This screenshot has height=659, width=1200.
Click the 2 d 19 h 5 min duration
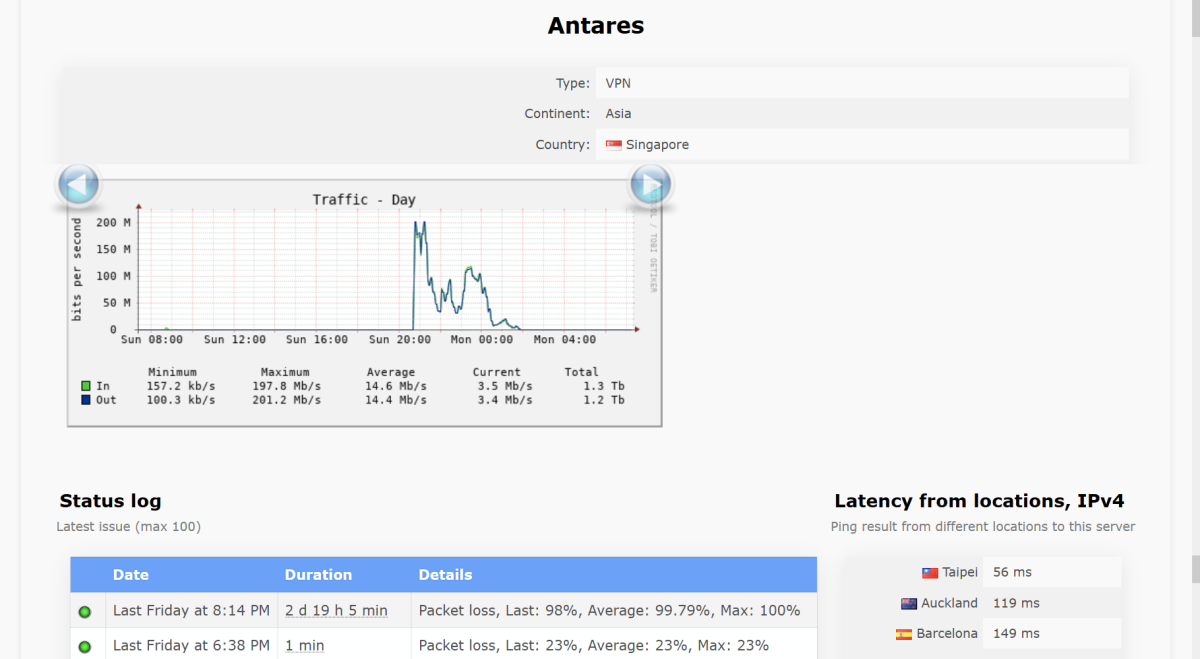pos(336,610)
